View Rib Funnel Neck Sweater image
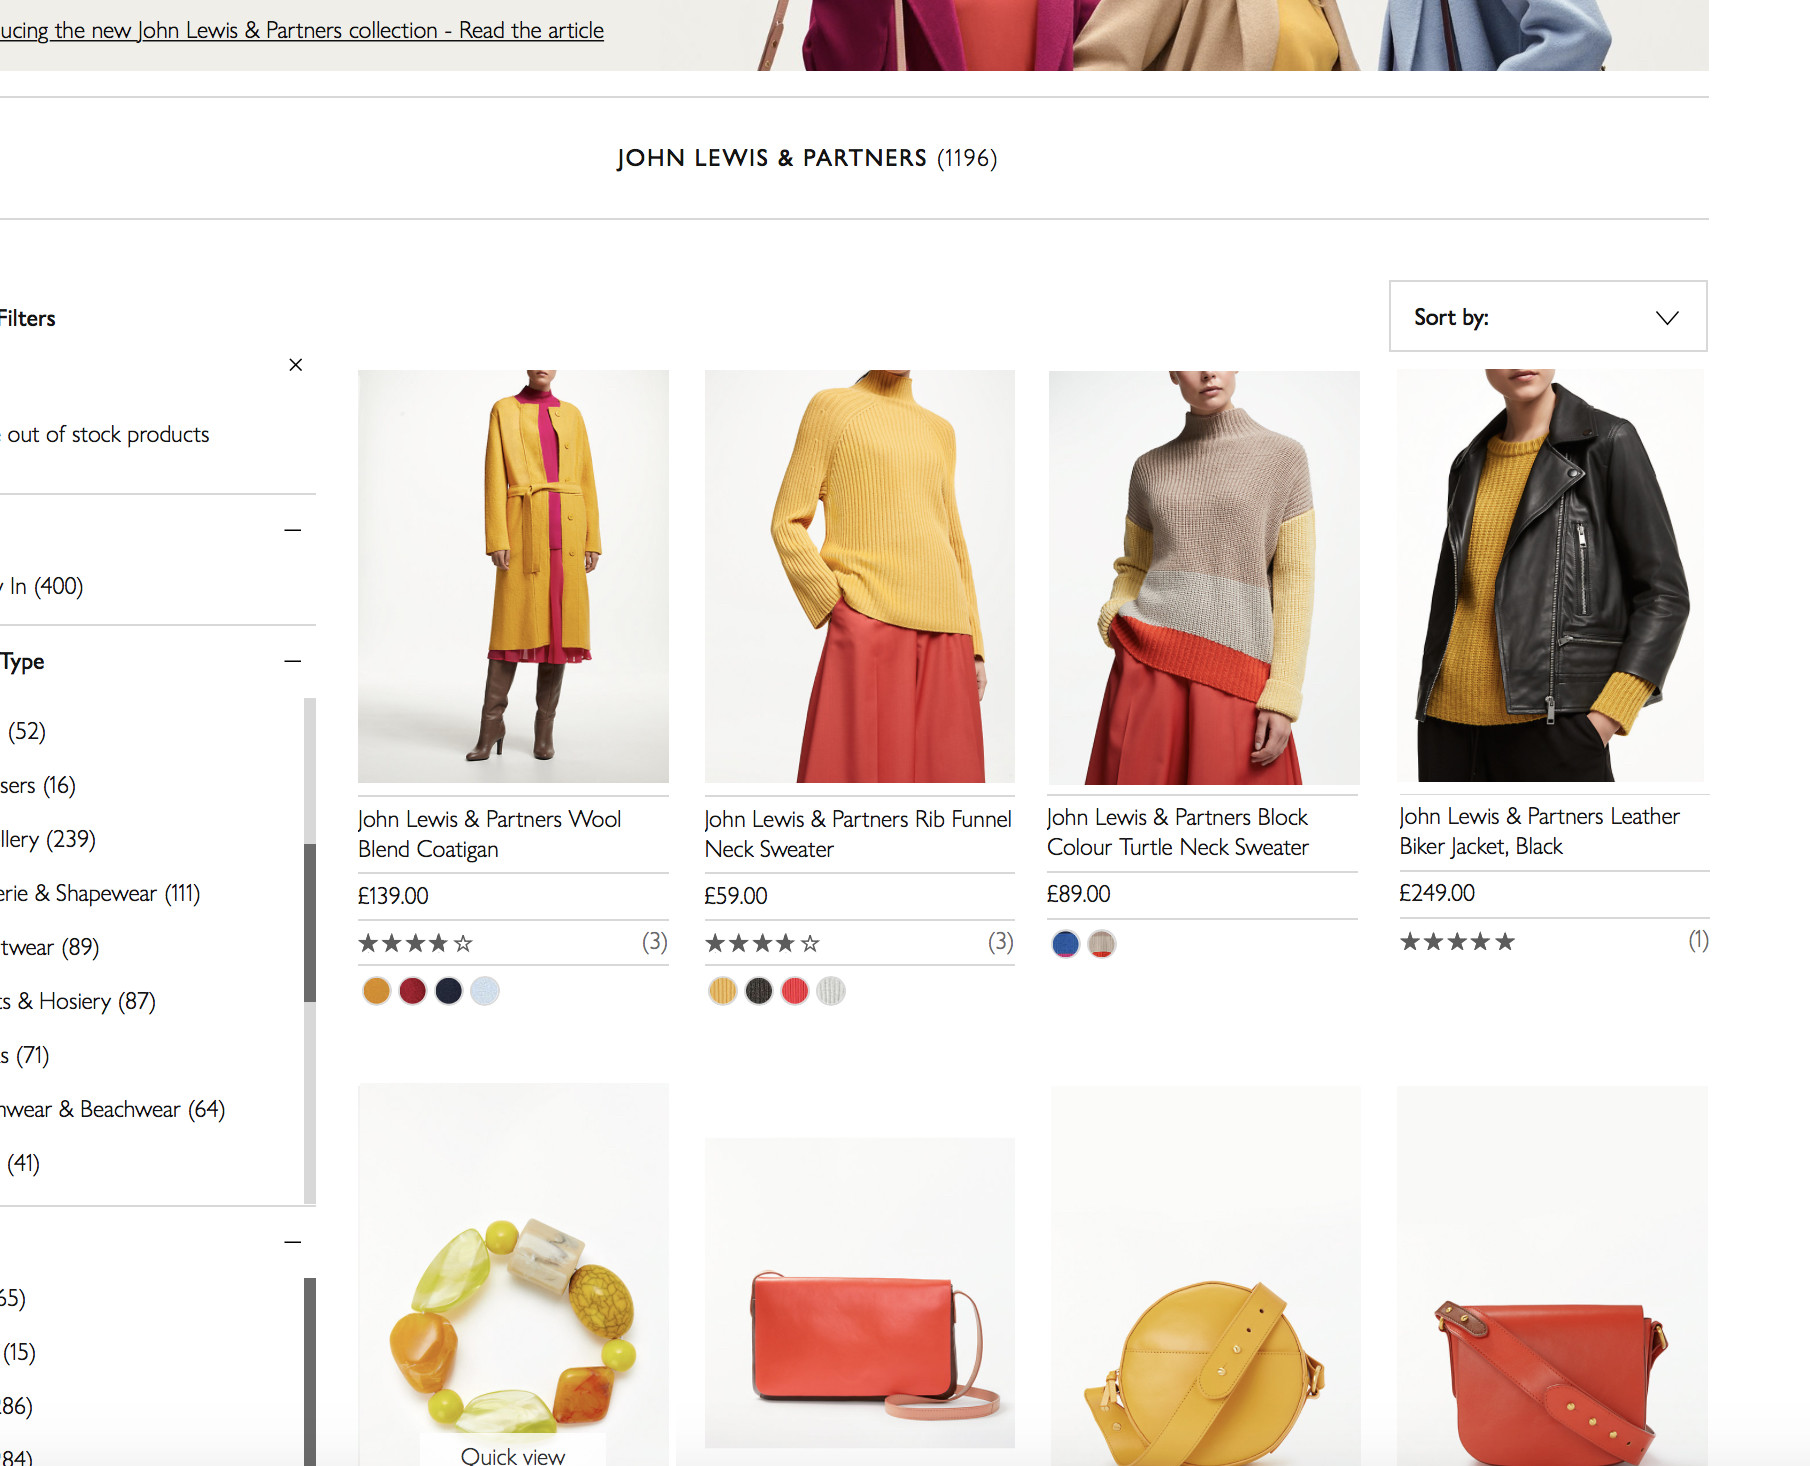Image resolution: width=1810 pixels, height=1466 pixels. coord(860,576)
